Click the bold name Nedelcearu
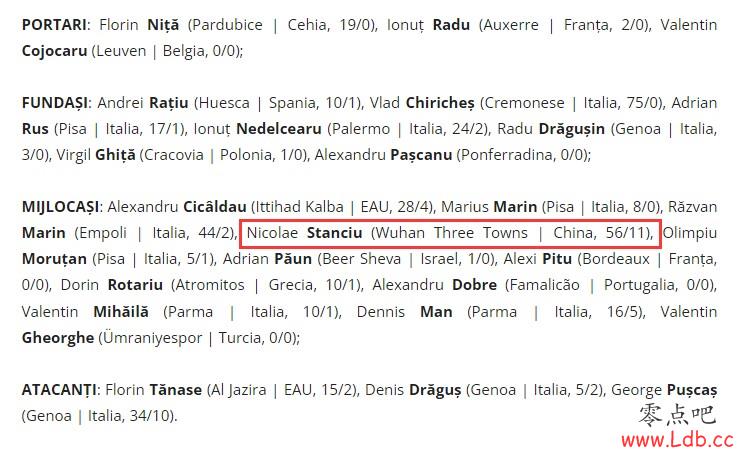 click(279, 129)
